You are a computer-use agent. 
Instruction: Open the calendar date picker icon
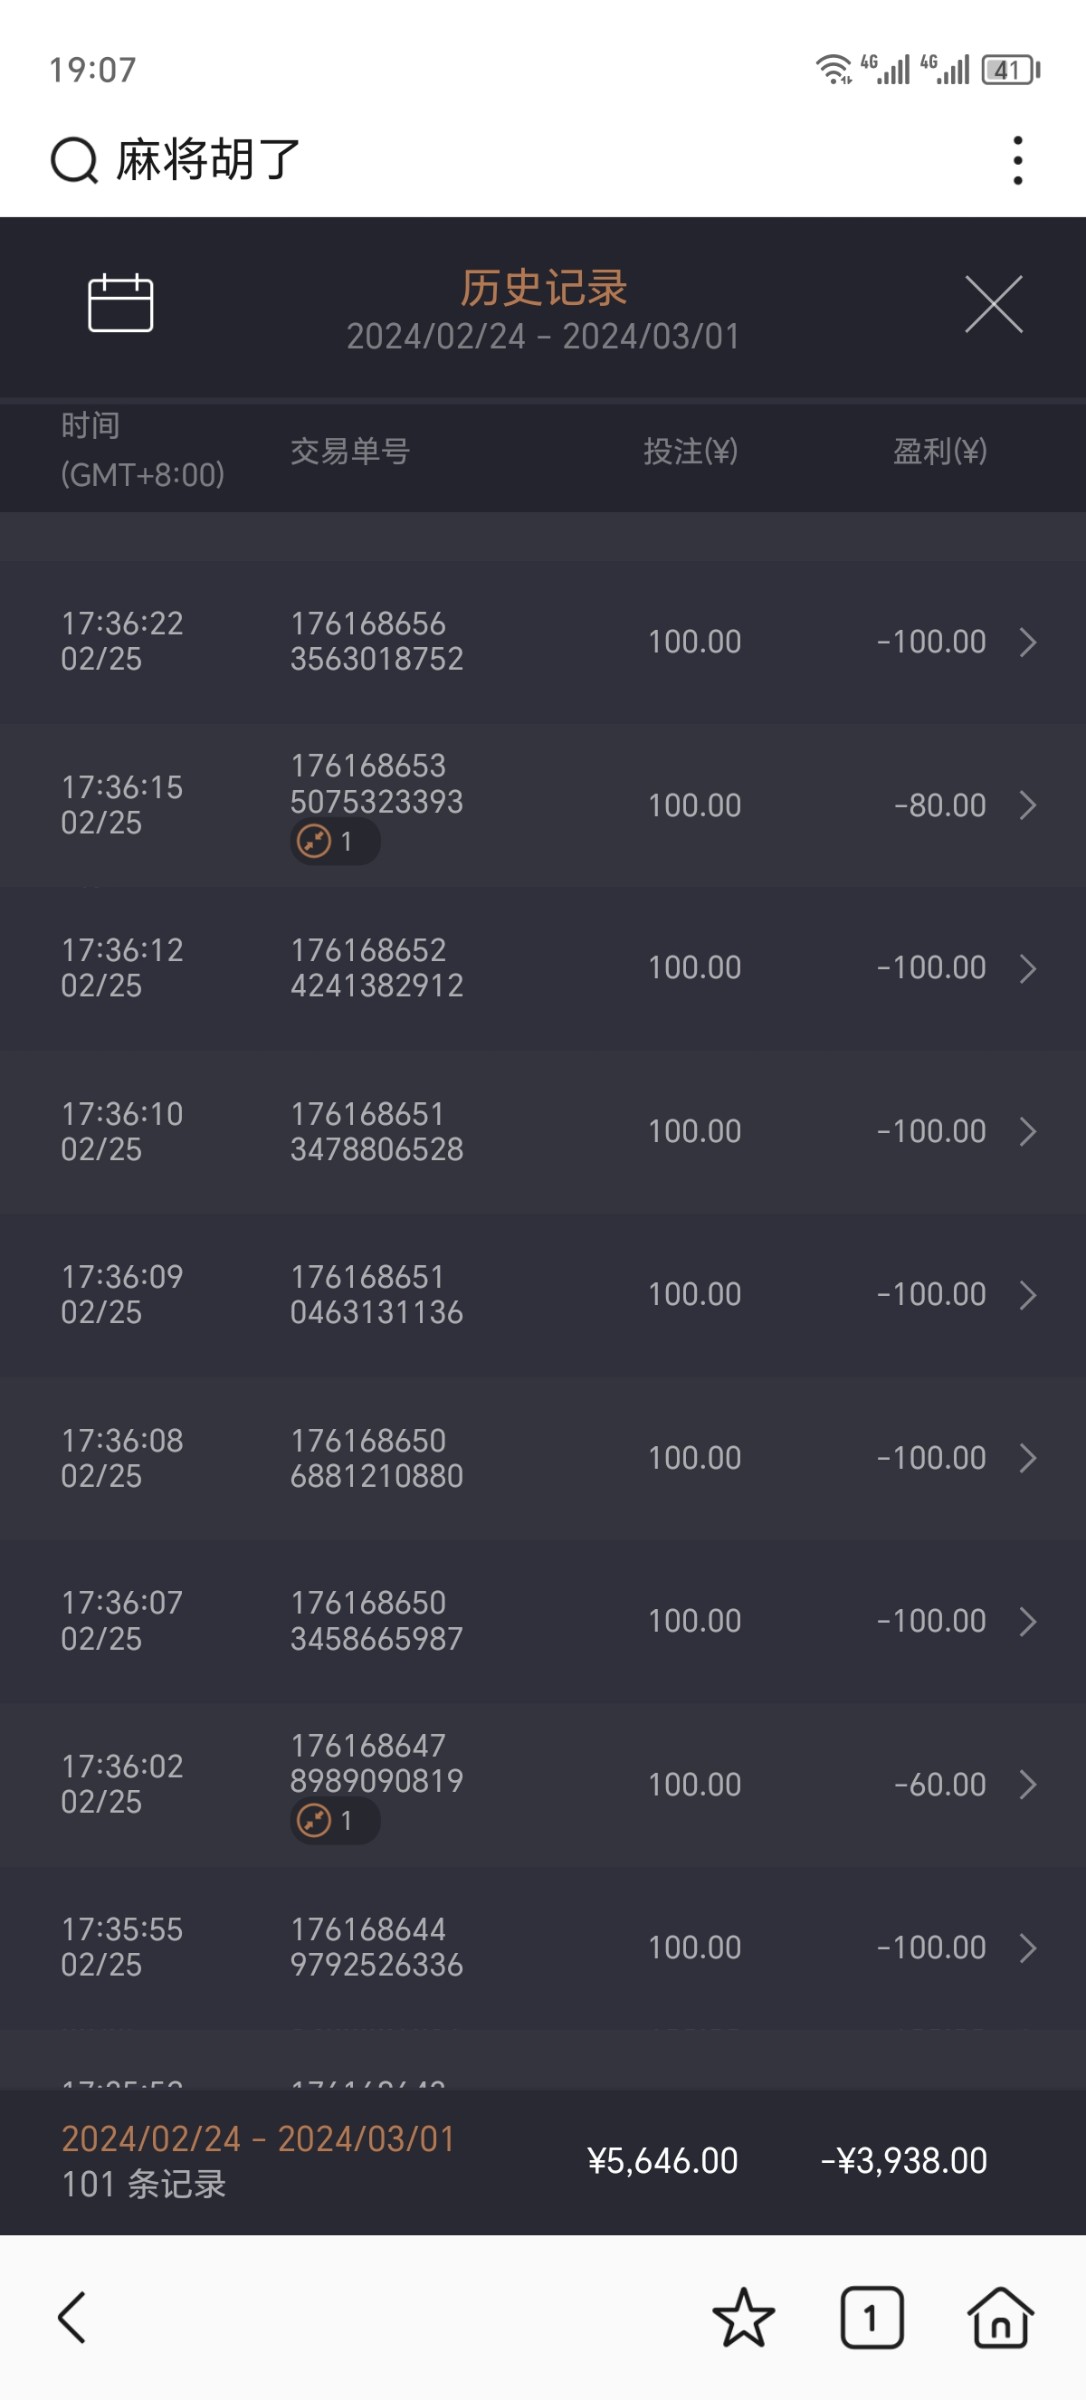pyautogui.click(x=120, y=303)
